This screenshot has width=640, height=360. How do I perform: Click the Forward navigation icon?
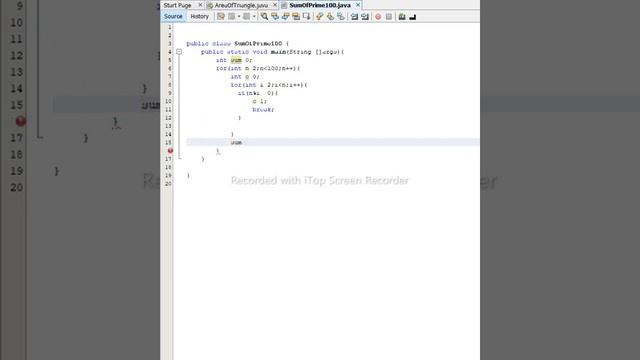[247, 16]
